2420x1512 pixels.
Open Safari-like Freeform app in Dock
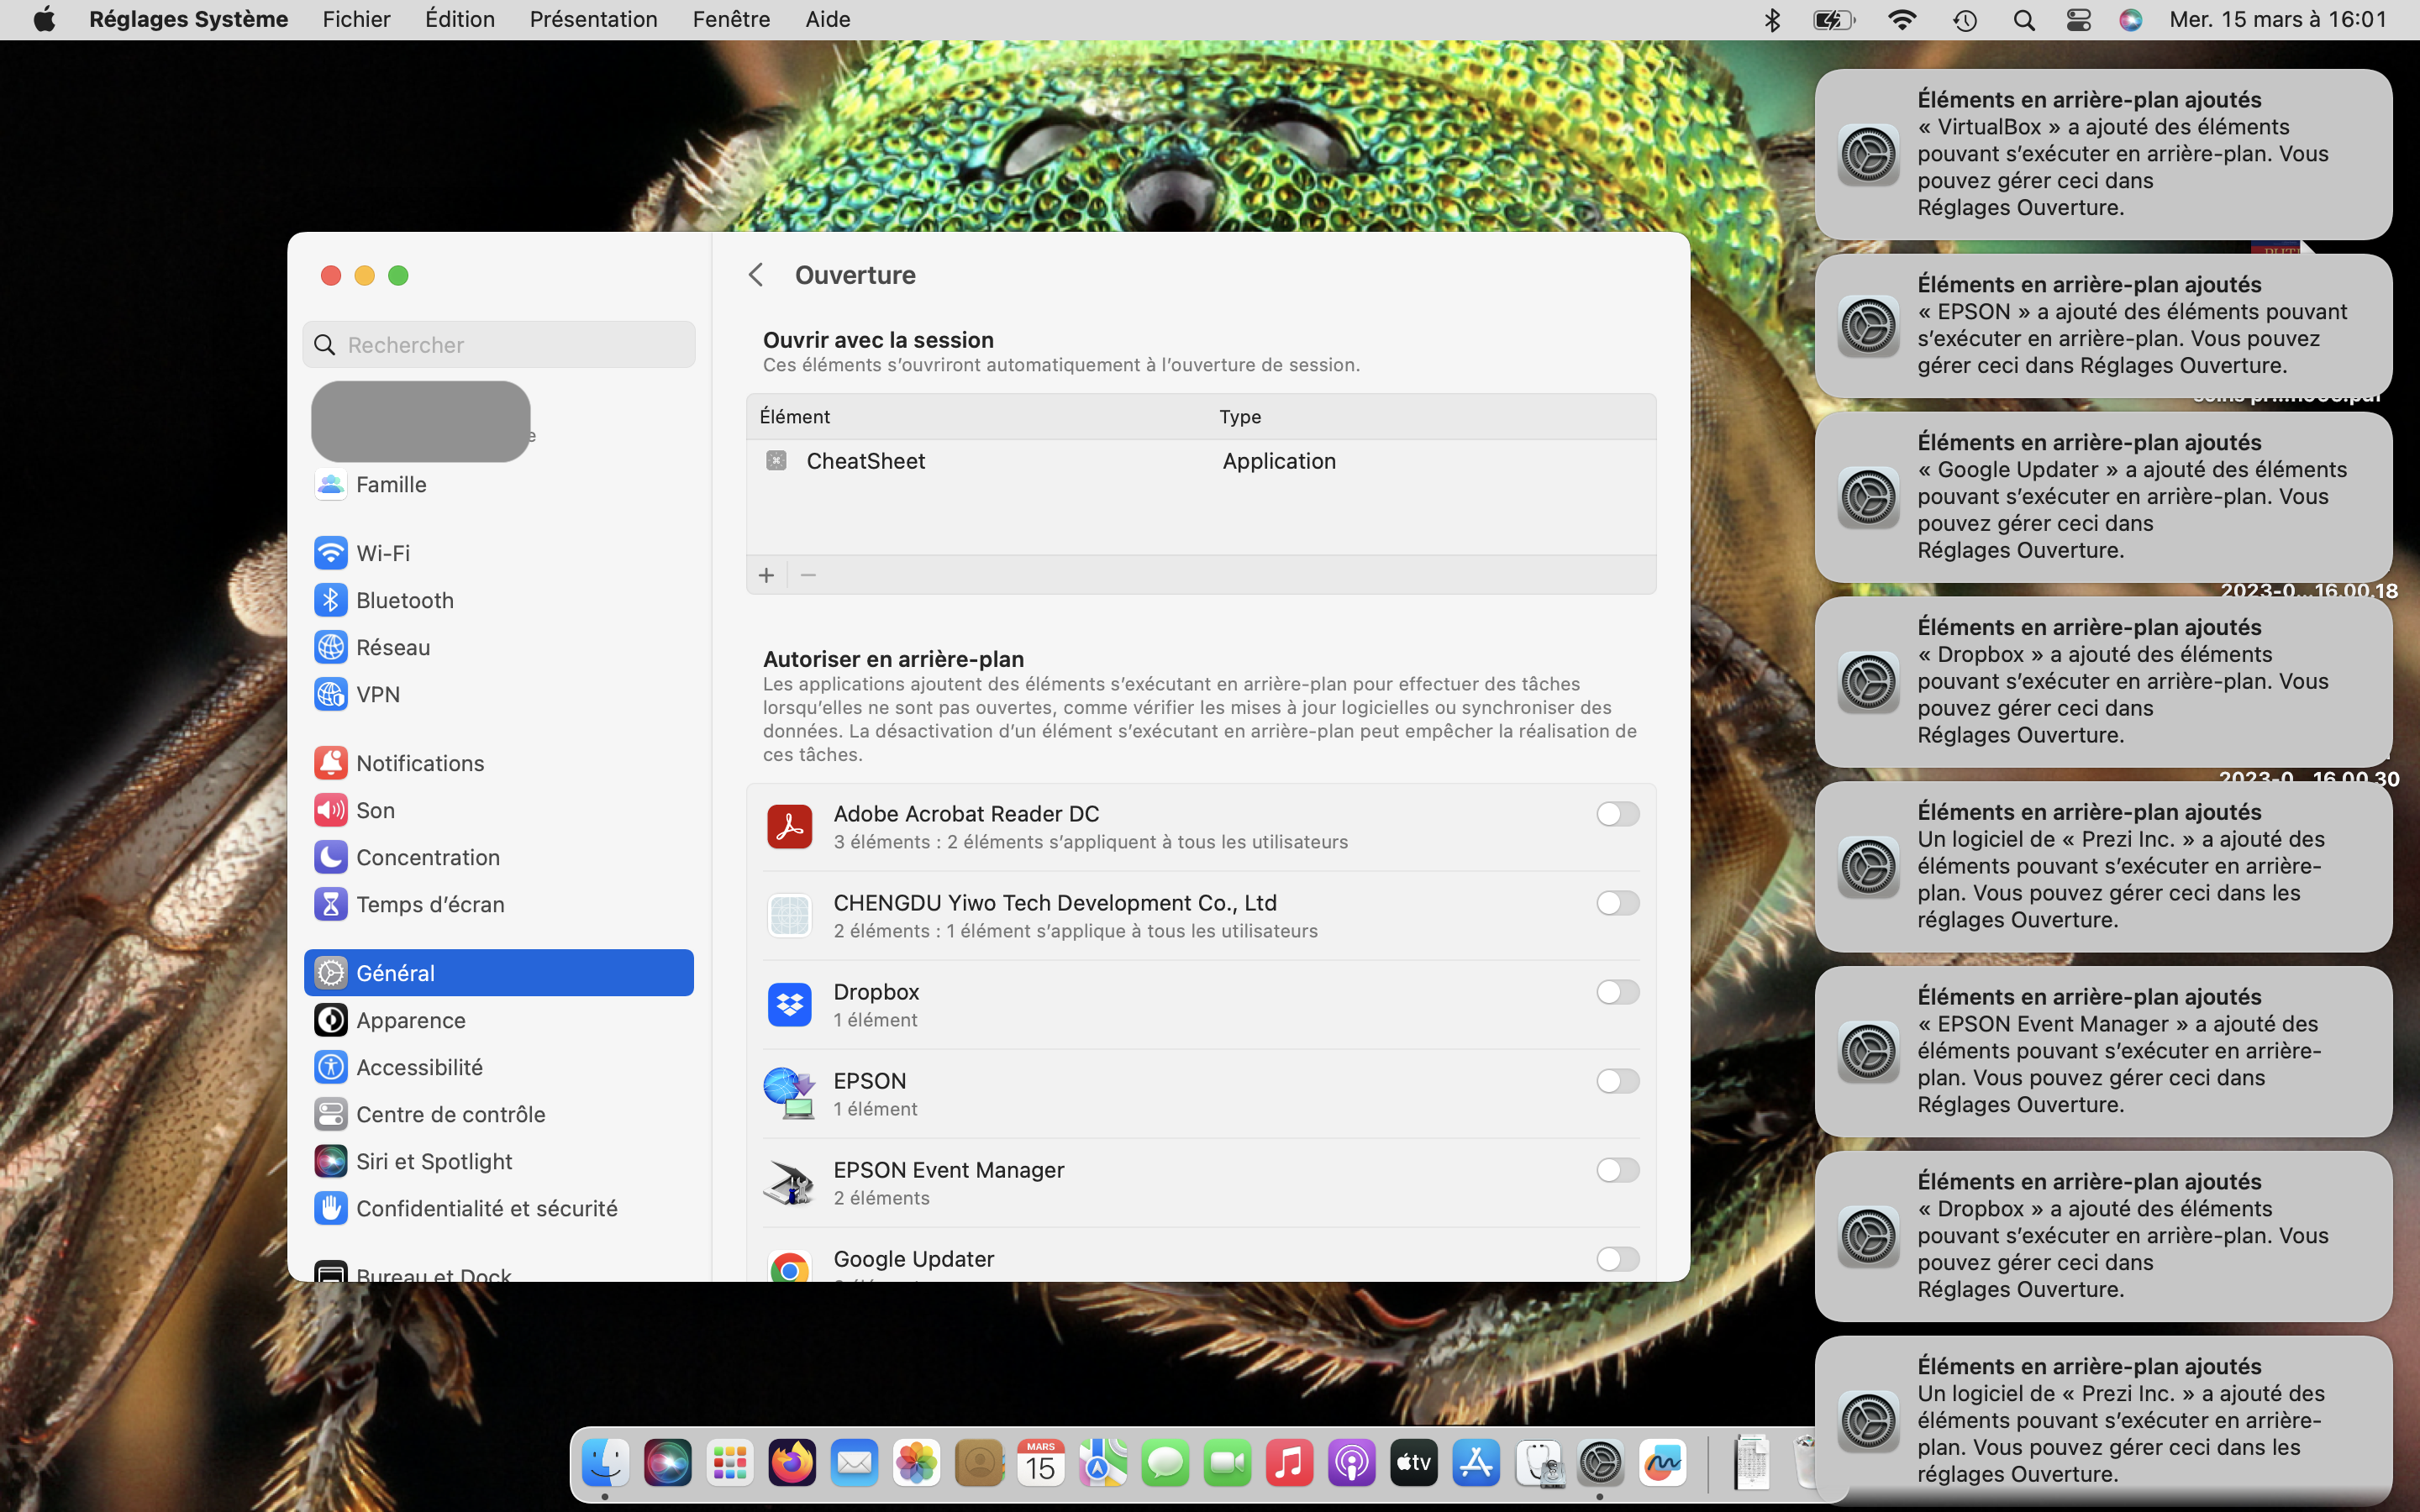pyautogui.click(x=1661, y=1464)
